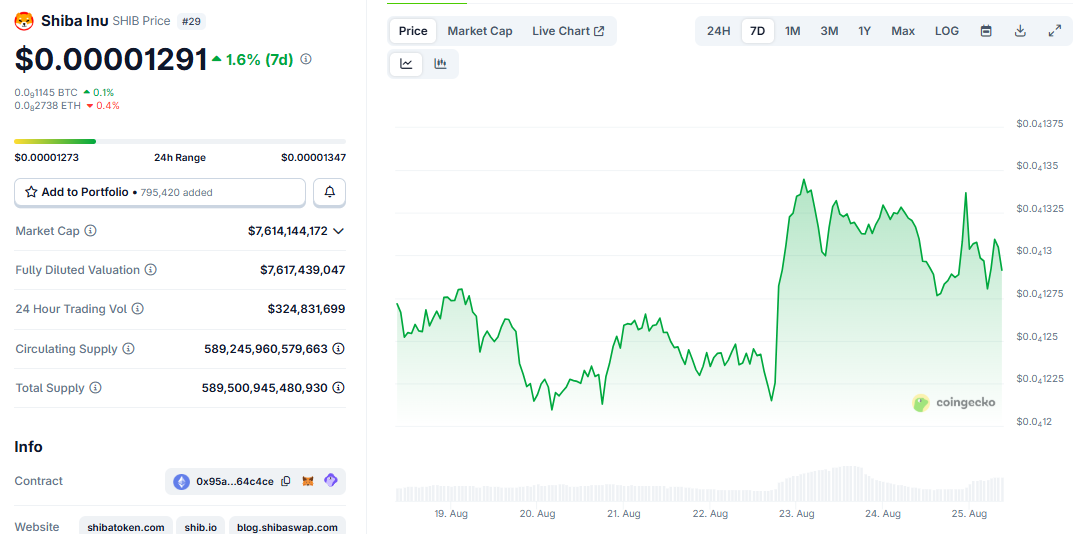1082x534 pixels.
Task: Open the Live Chart tab
Action: tap(569, 31)
